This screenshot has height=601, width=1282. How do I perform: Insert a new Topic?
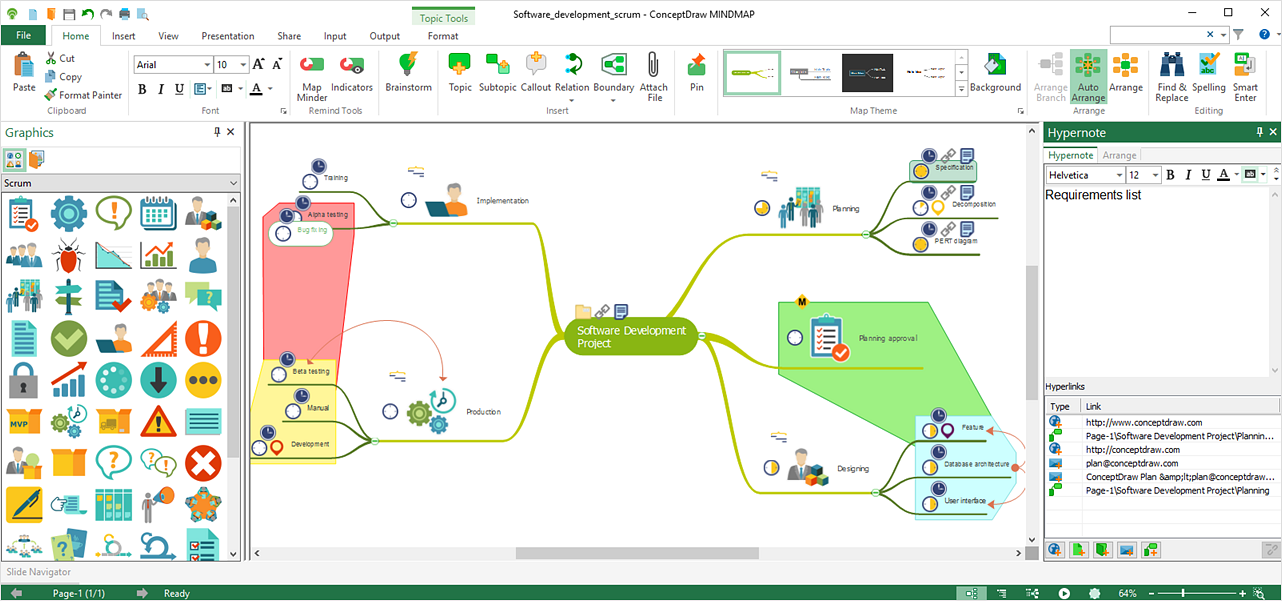pos(460,74)
